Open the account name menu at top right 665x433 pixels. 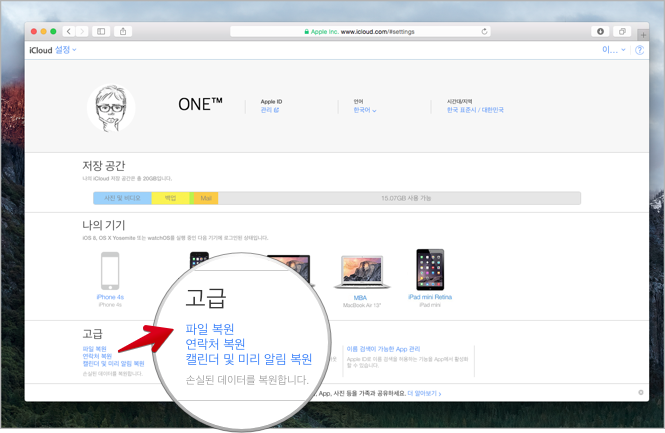point(614,50)
